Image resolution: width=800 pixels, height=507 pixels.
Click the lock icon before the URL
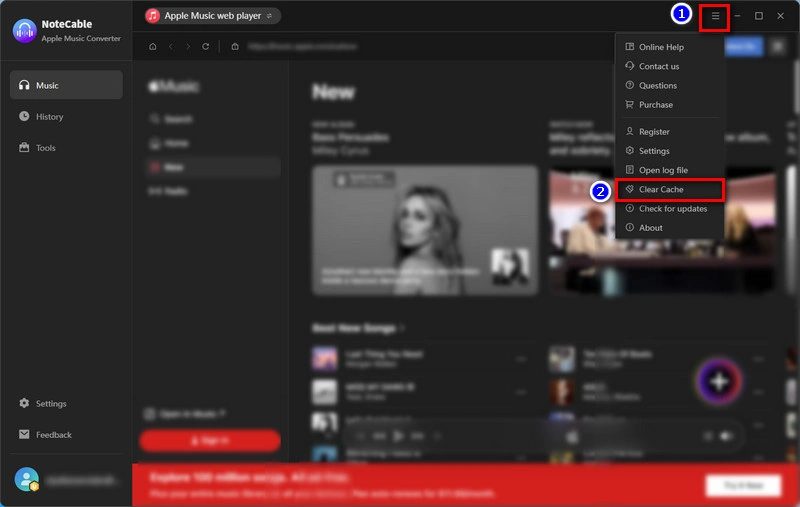point(235,46)
